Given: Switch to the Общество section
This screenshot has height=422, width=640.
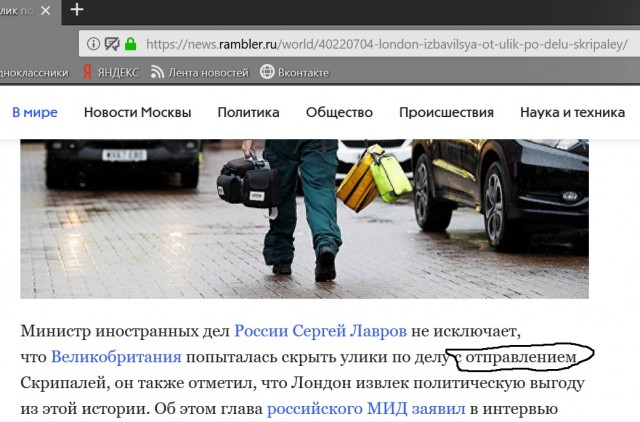Looking at the screenshot, I should tap(339, 112).
